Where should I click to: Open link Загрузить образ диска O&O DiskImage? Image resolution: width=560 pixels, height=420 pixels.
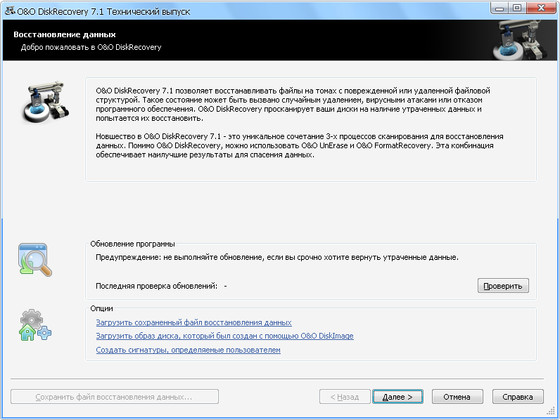point(225,336)
